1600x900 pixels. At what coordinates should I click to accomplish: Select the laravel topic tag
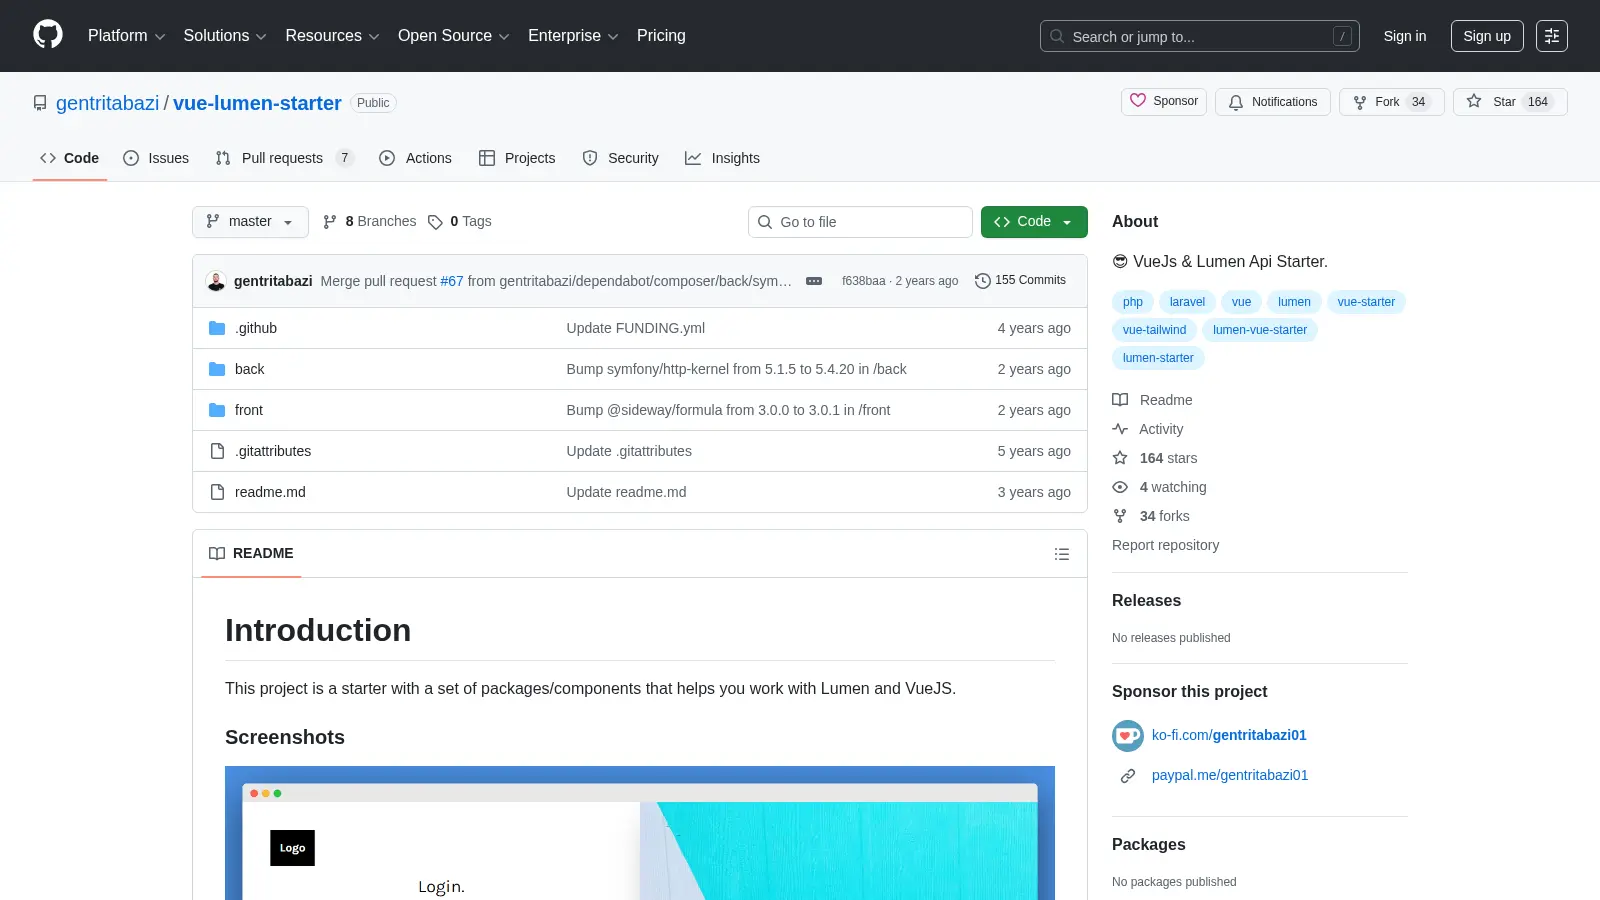1187,302
